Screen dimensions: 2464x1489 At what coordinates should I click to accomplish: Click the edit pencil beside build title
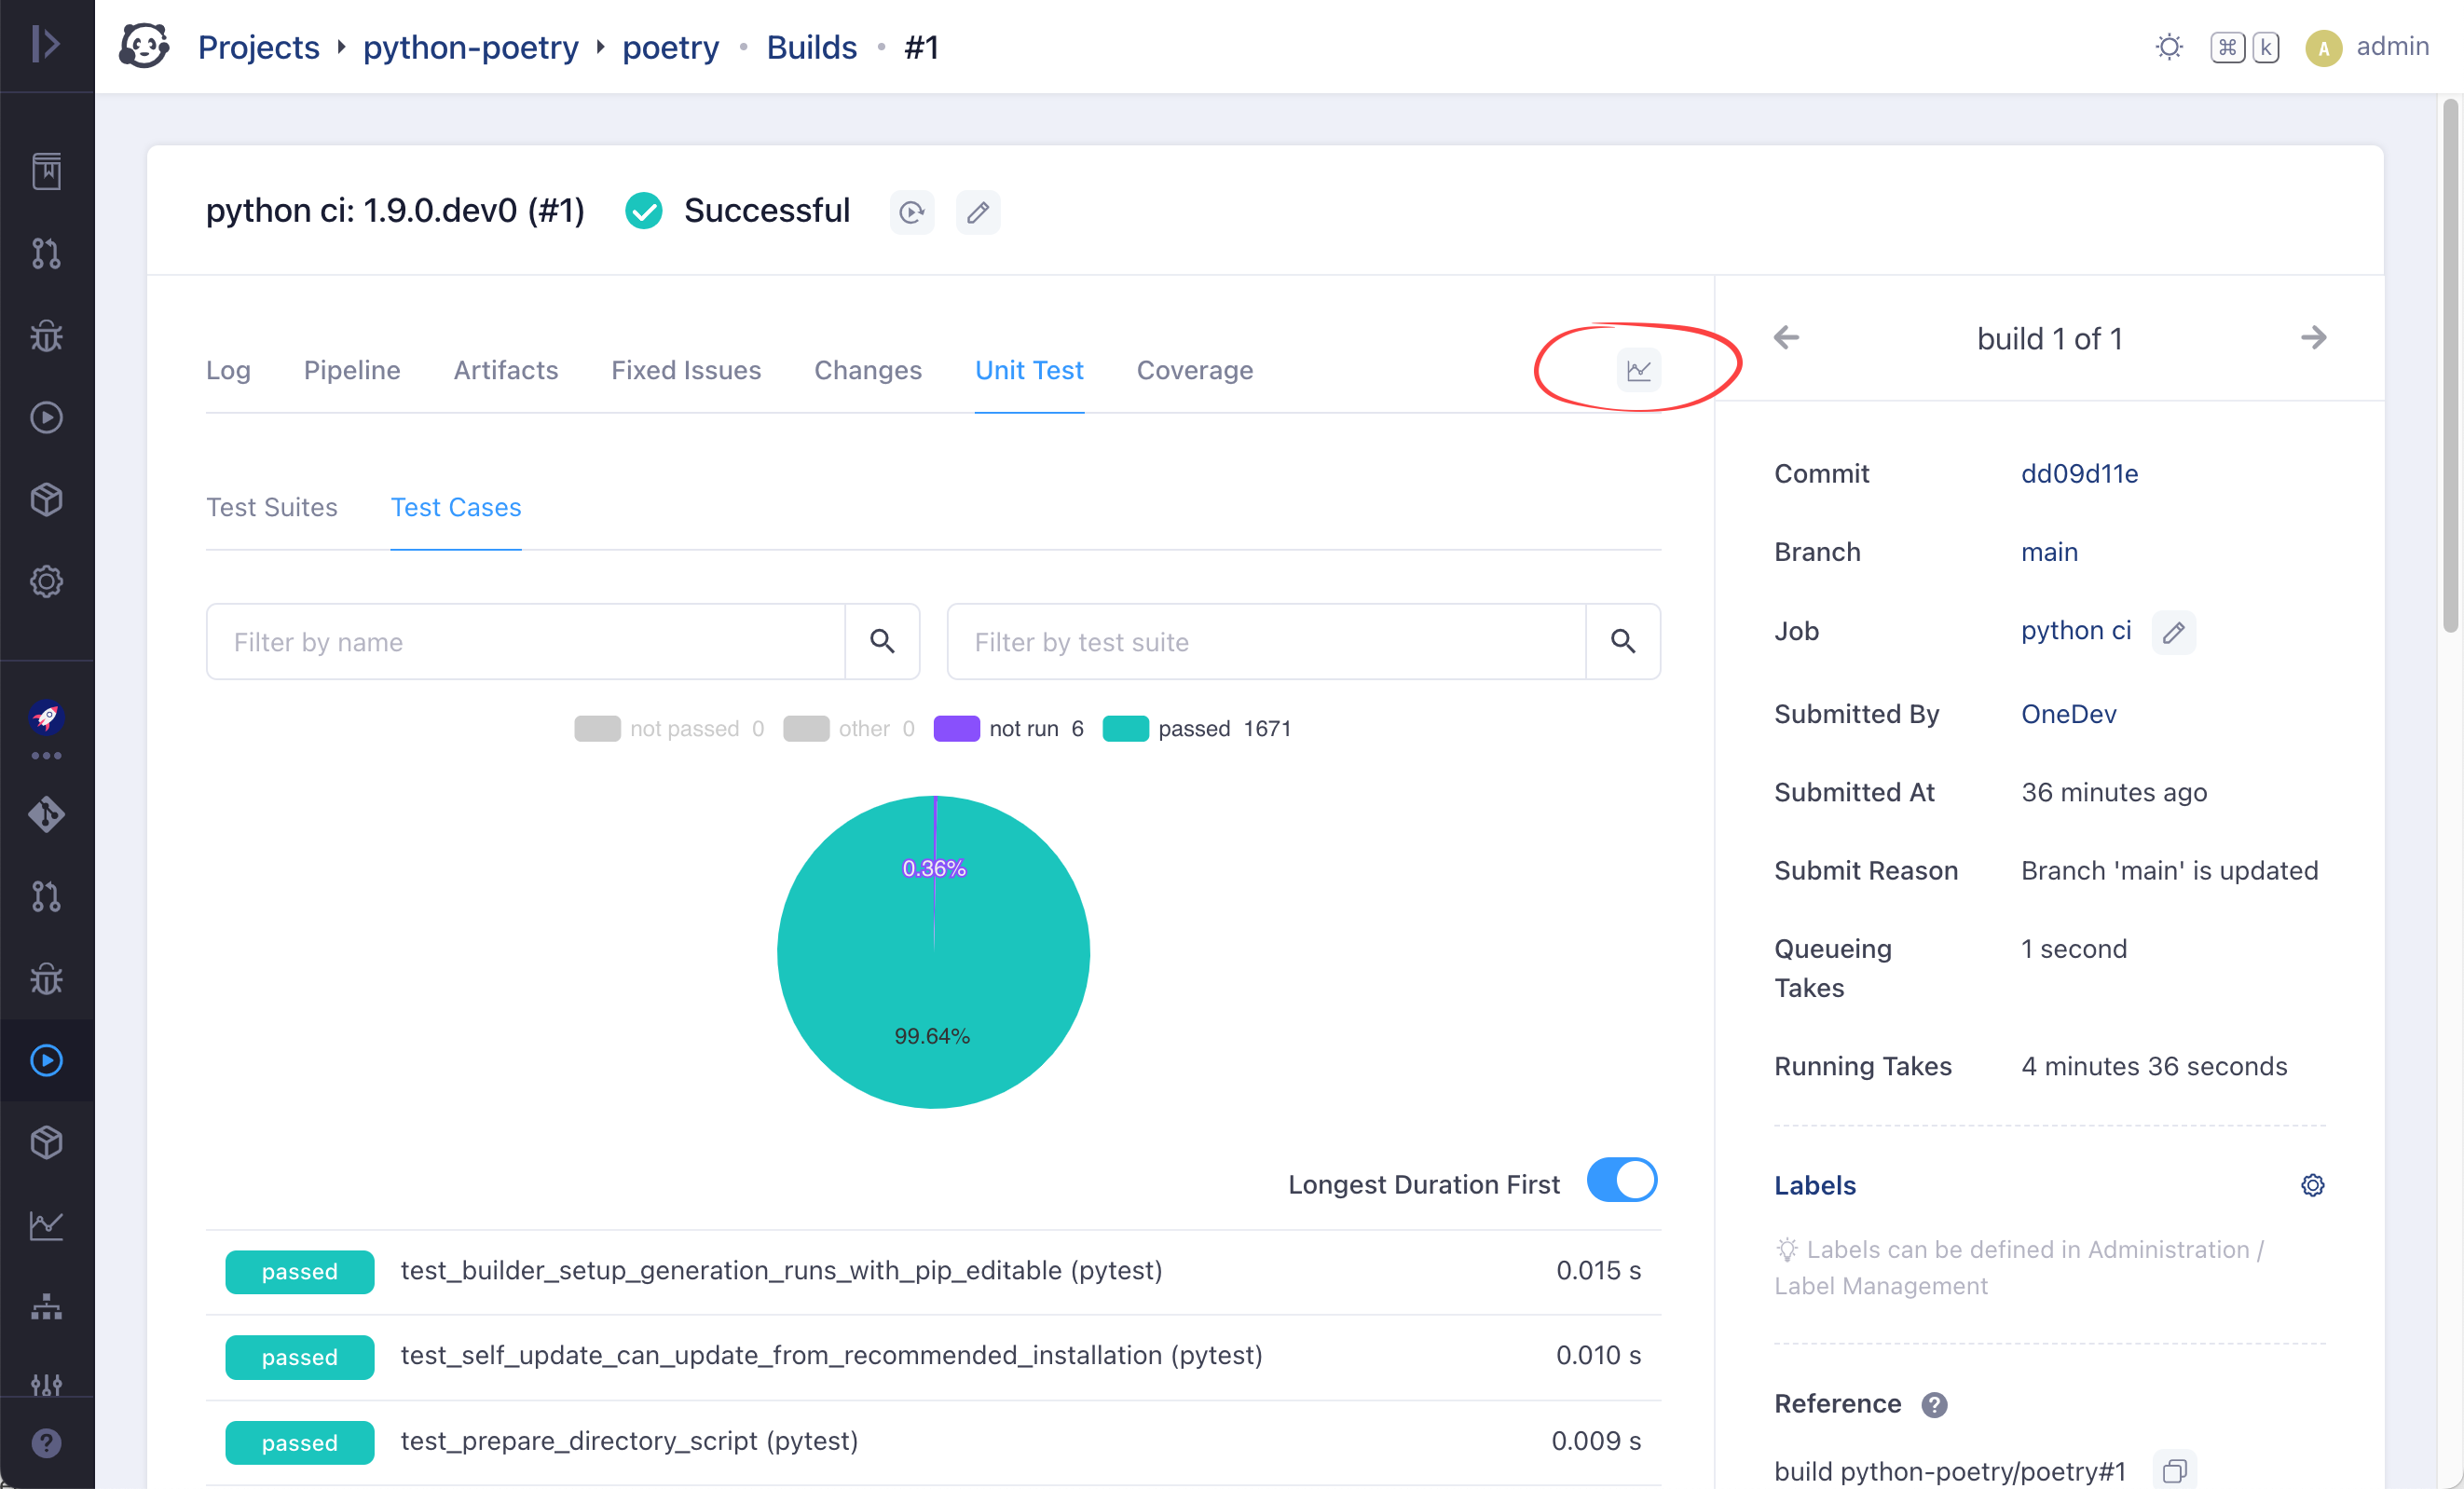(977, 212)
